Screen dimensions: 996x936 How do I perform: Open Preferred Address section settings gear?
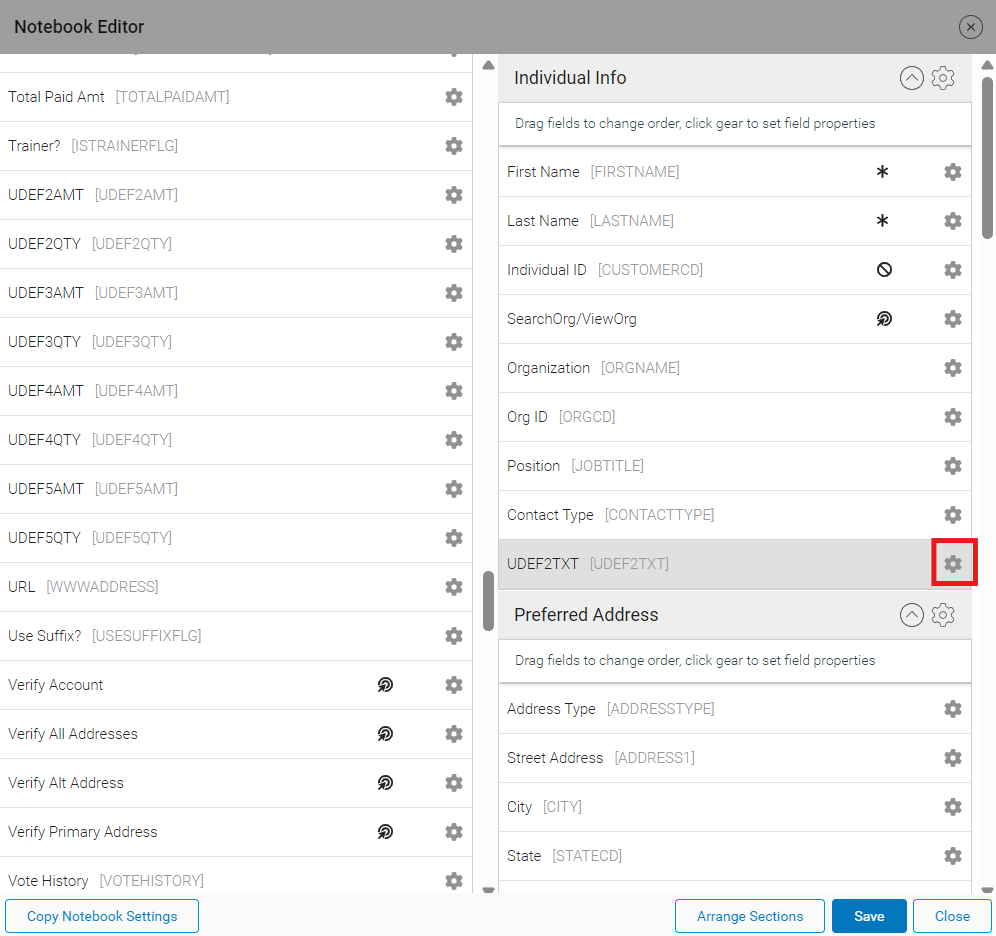(943, 615)
